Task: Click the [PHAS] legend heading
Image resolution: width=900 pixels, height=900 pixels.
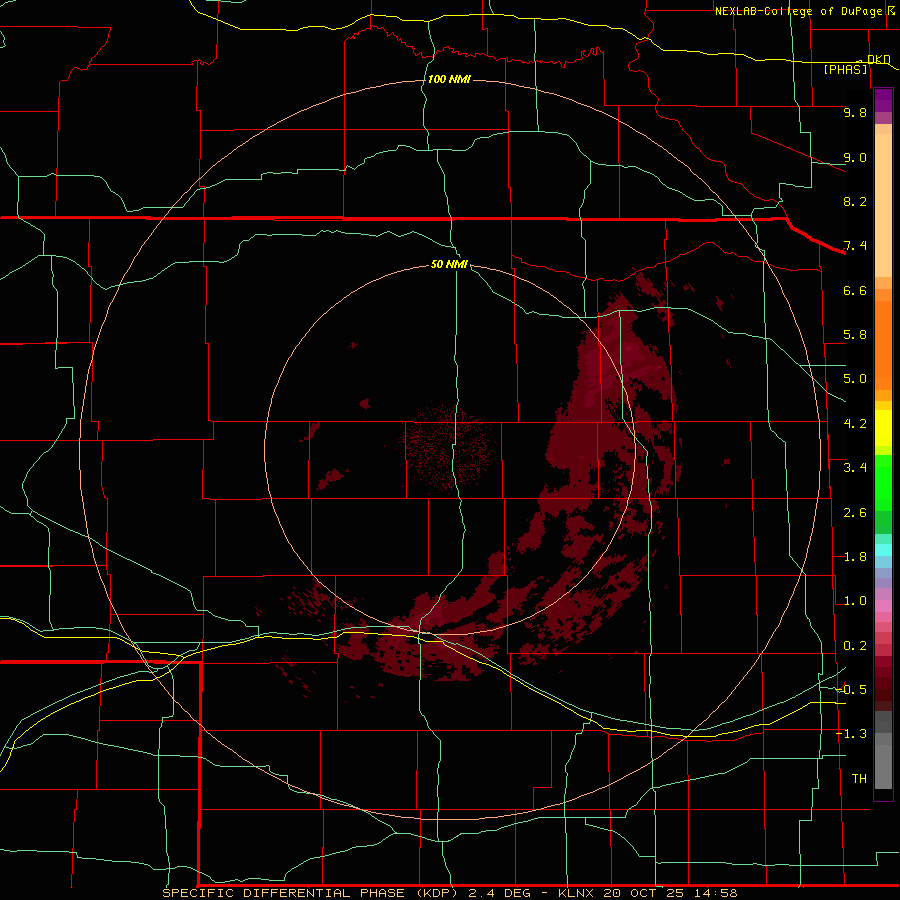Action: pos(845,69)
